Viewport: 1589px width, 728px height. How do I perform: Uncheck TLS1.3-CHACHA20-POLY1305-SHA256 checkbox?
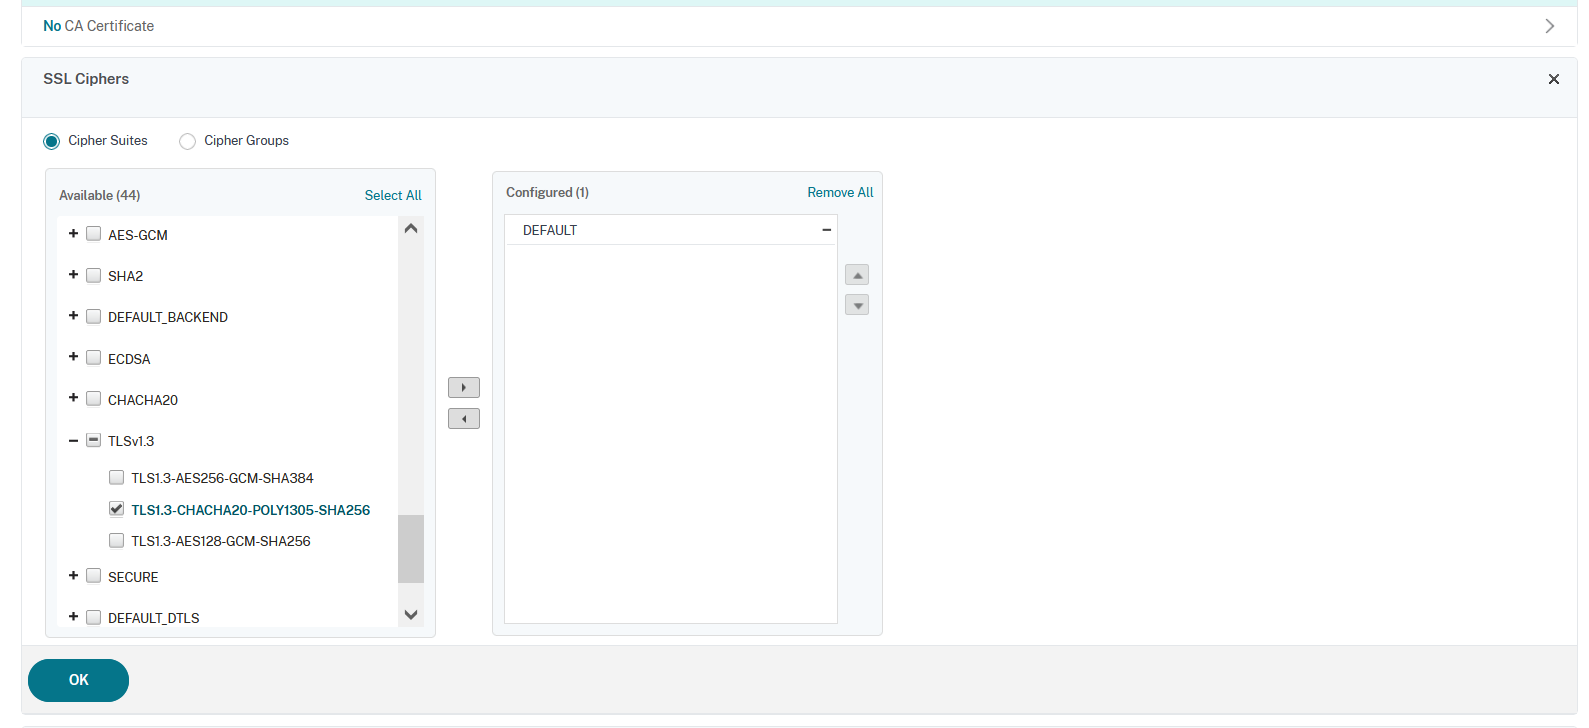click(117, 509)
